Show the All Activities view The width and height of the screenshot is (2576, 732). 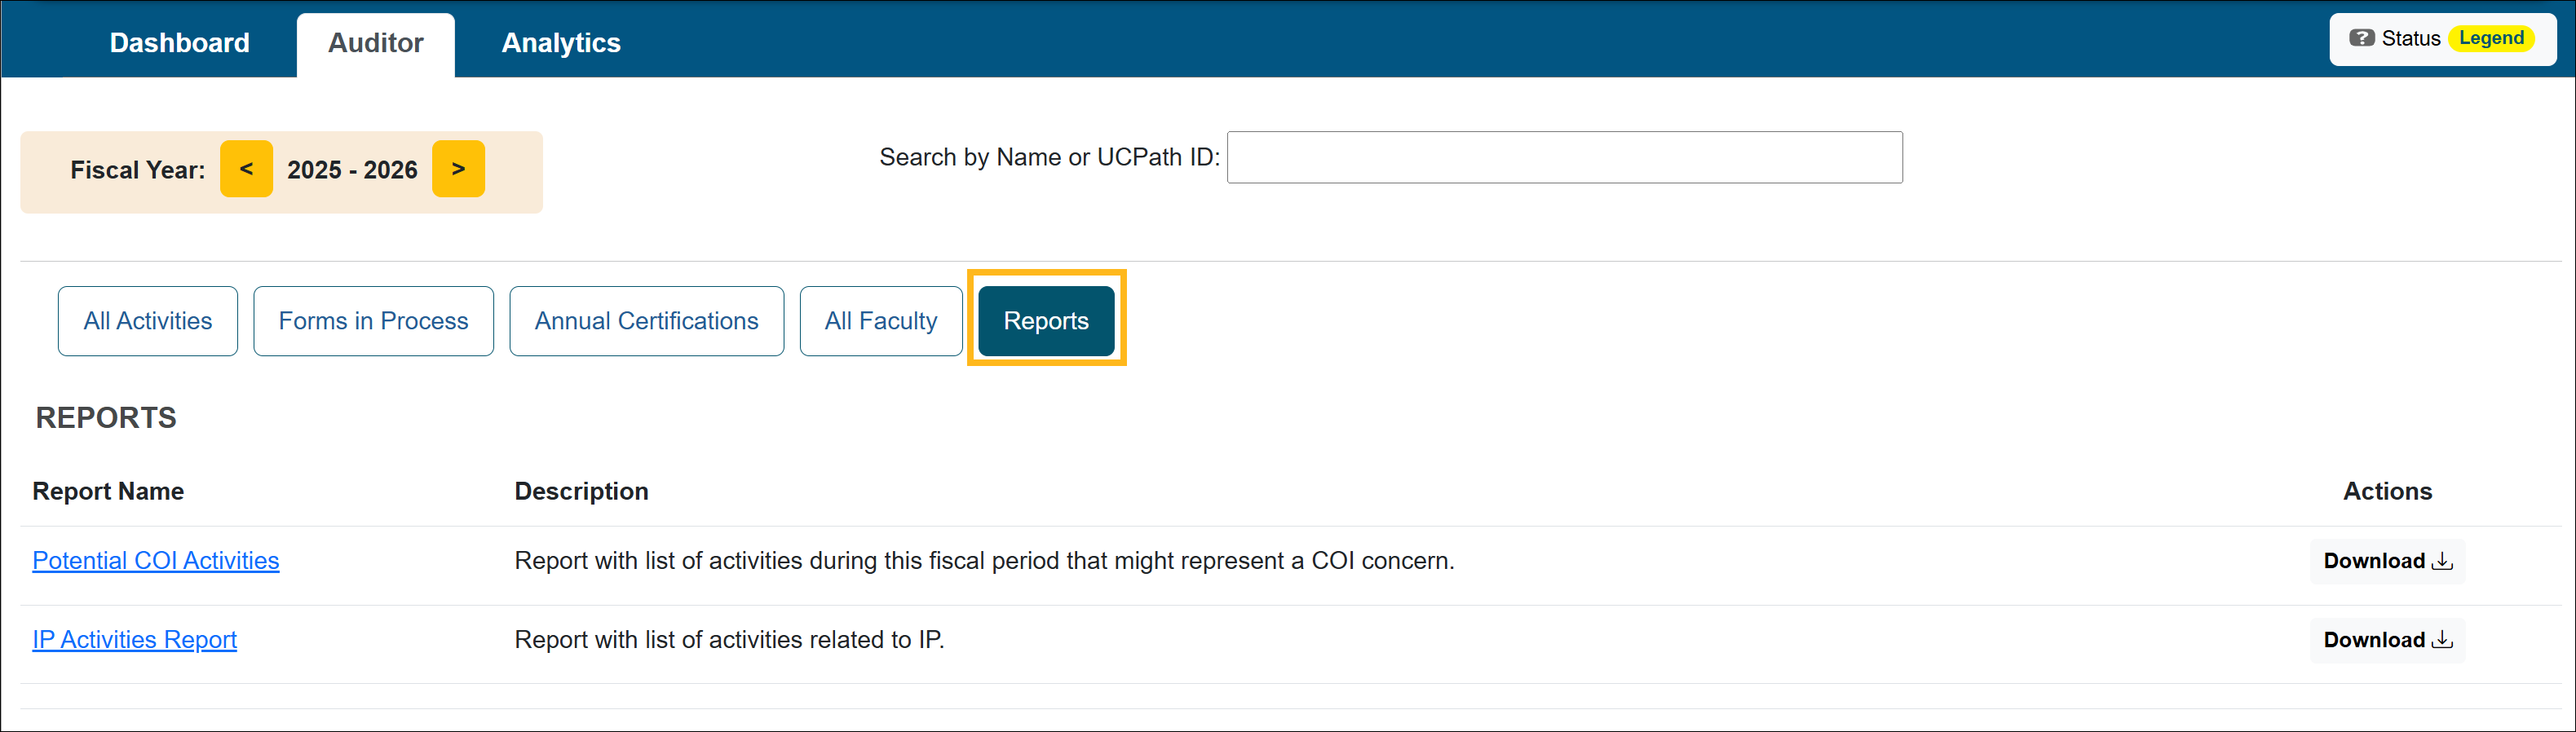click(148, 321)
